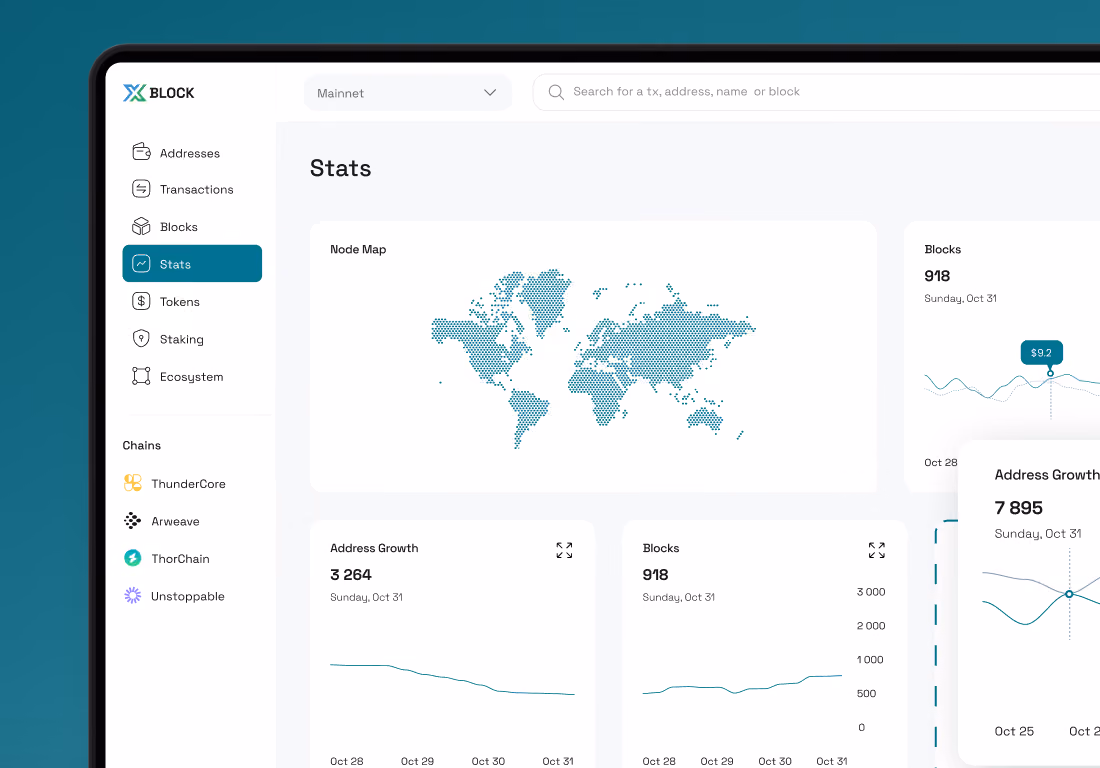The image size is (1100, 768).
Task: Click the Addresses wallet icon
Action: click(141, 151)
